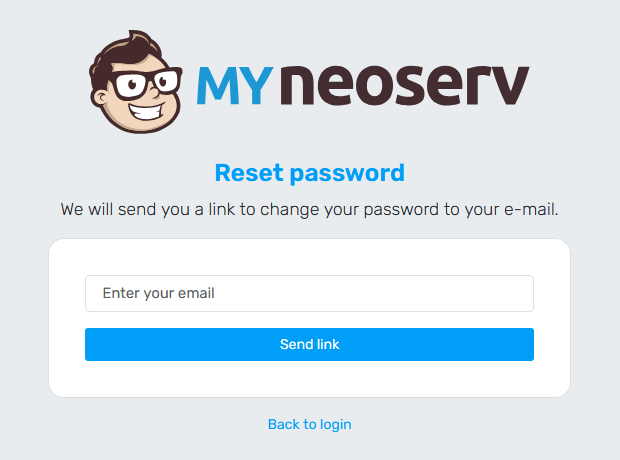This screenshot has width=620, height=460.
Task: Click the "We will send you a link" description
Action: click(x=309, y=210)
